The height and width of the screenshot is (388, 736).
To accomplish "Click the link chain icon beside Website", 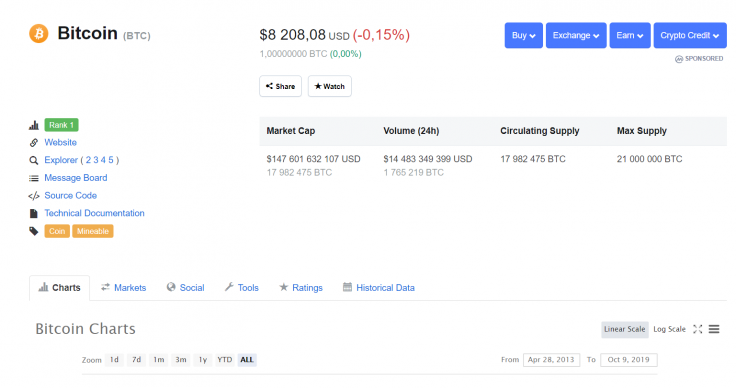I will [34, 143].
